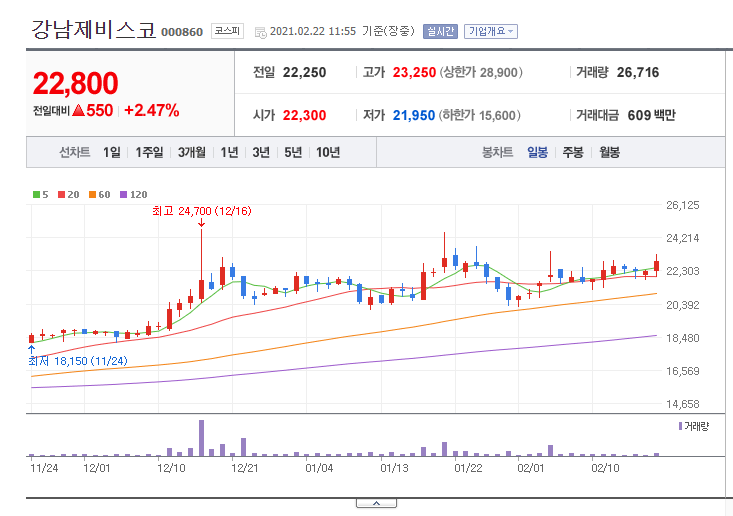Click the open price value 22,300

tap(304, 115)
